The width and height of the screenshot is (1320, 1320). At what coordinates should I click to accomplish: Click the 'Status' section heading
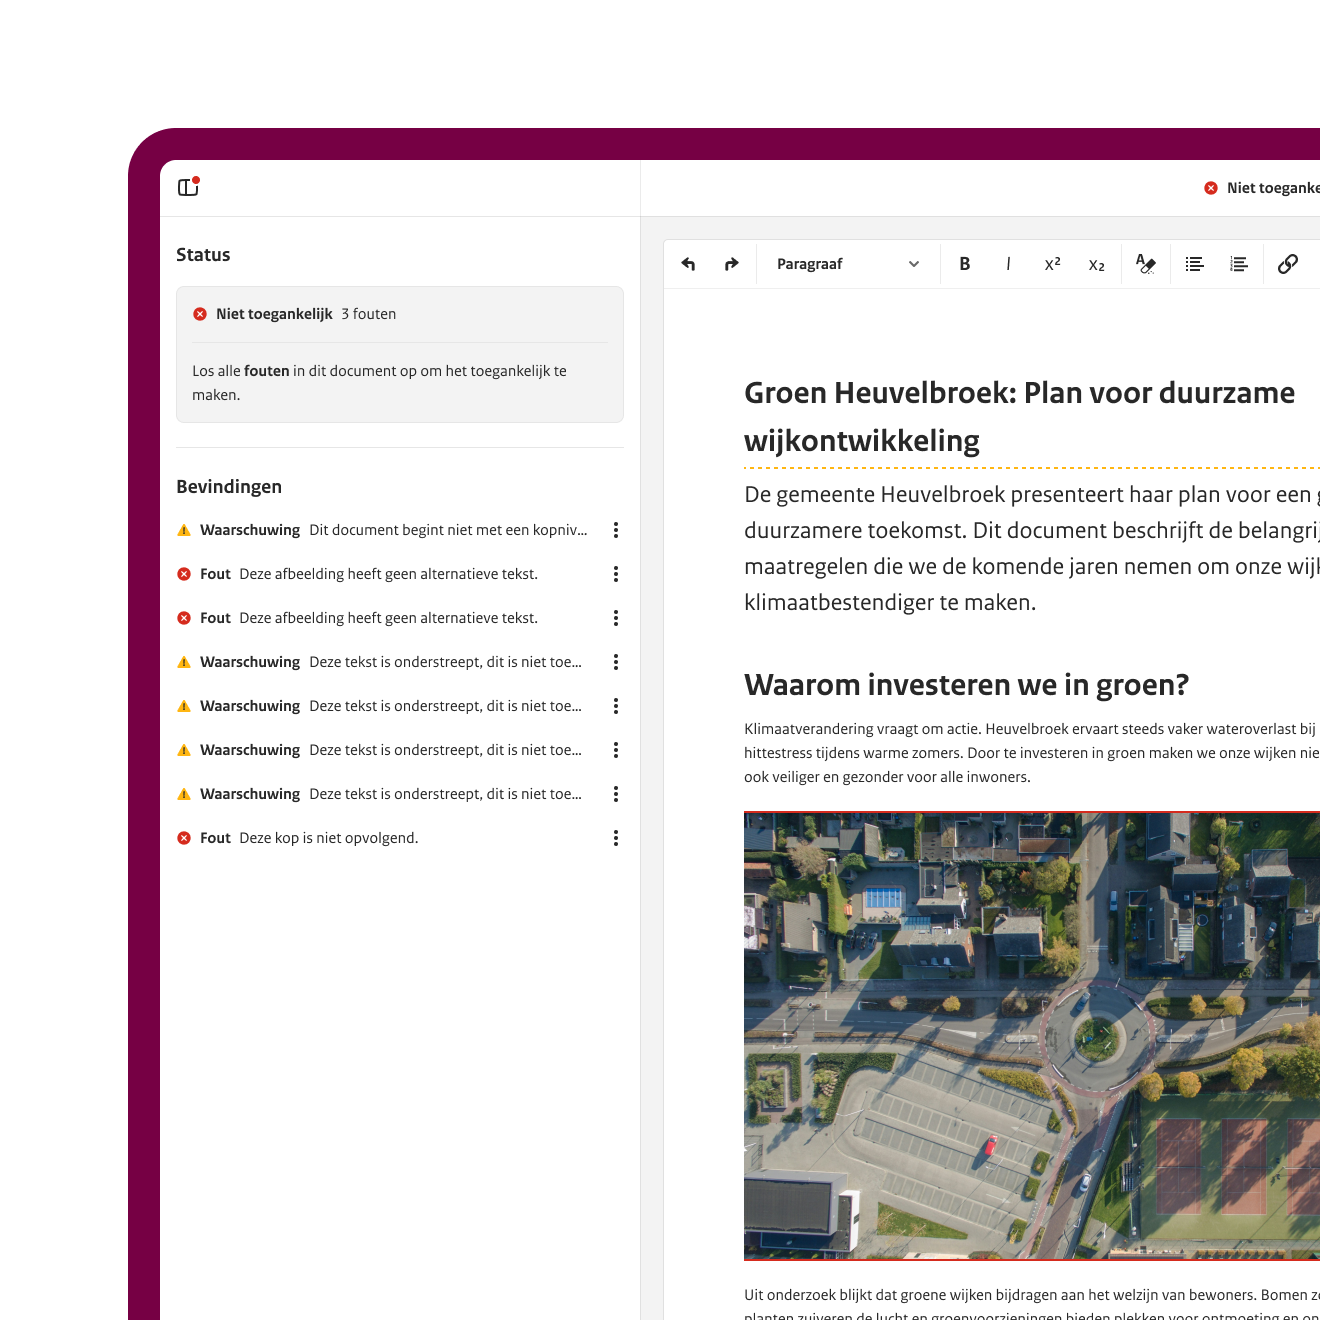203,255
